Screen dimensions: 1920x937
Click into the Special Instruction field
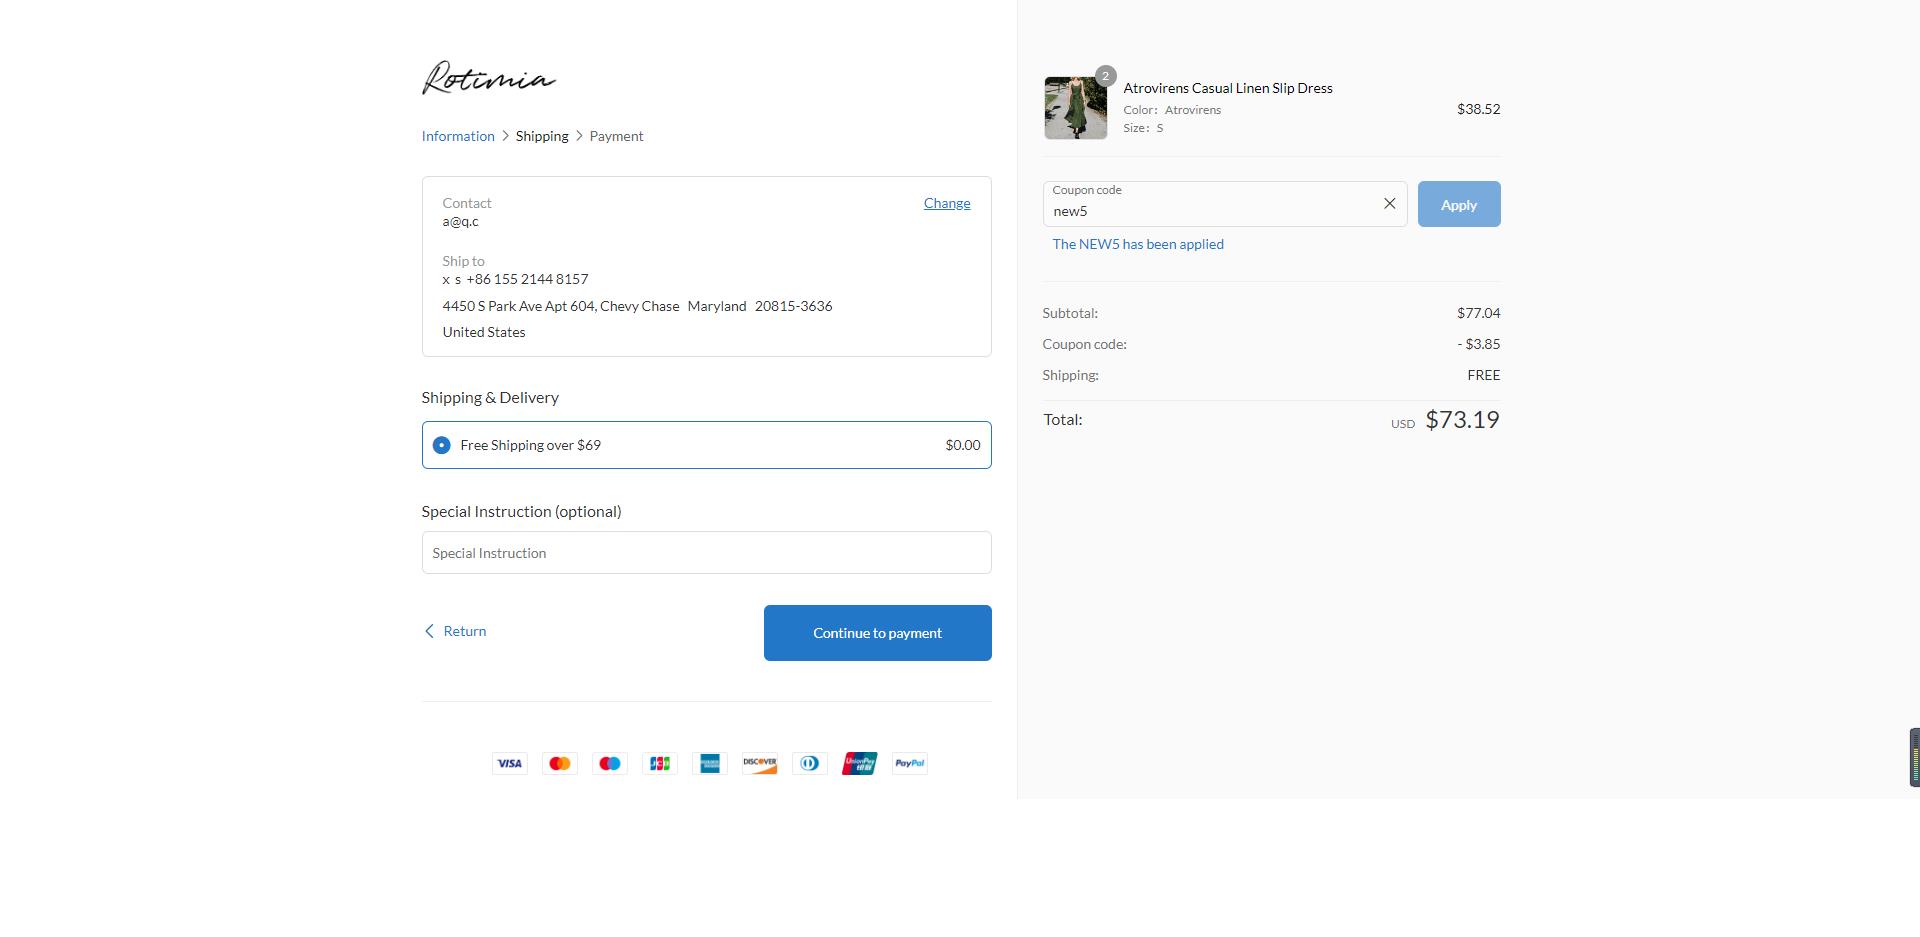coord(706,553)
